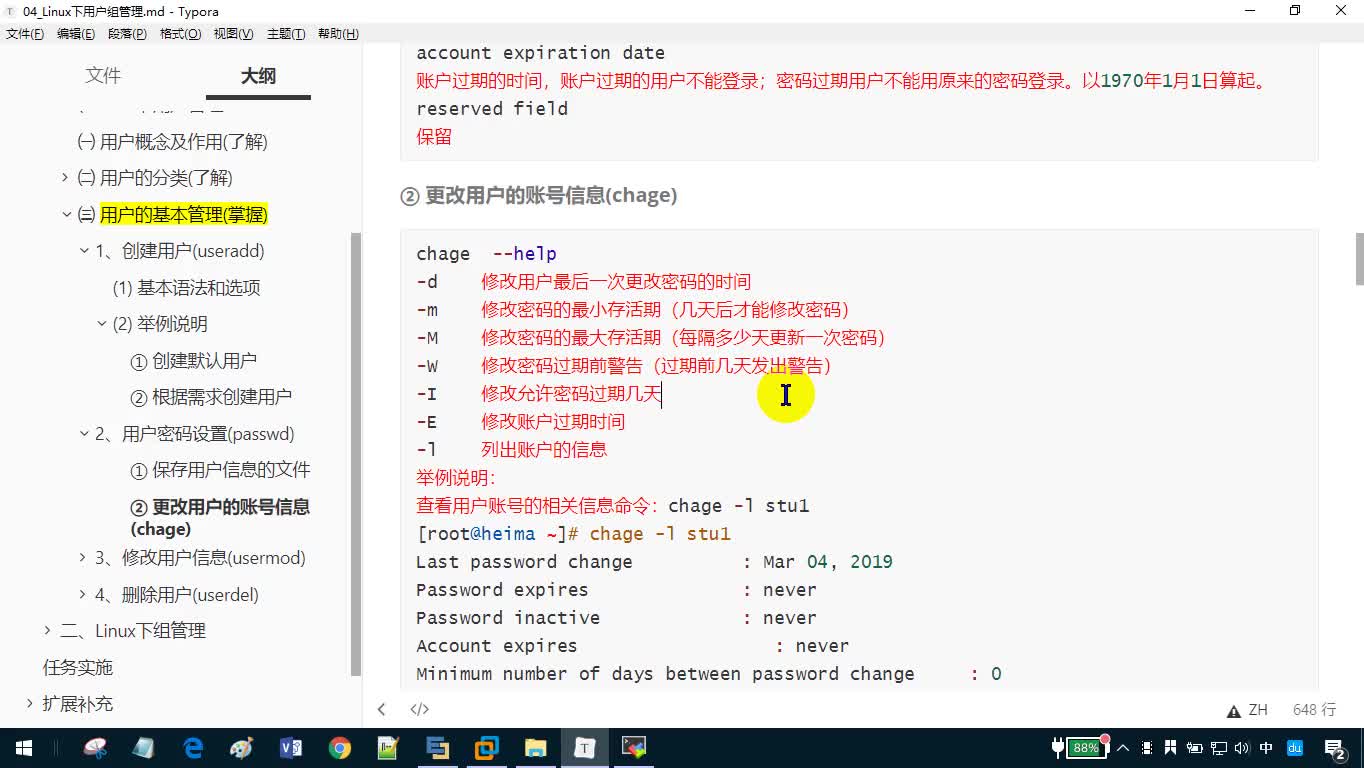Open the green notepad taskbar app

389,747
